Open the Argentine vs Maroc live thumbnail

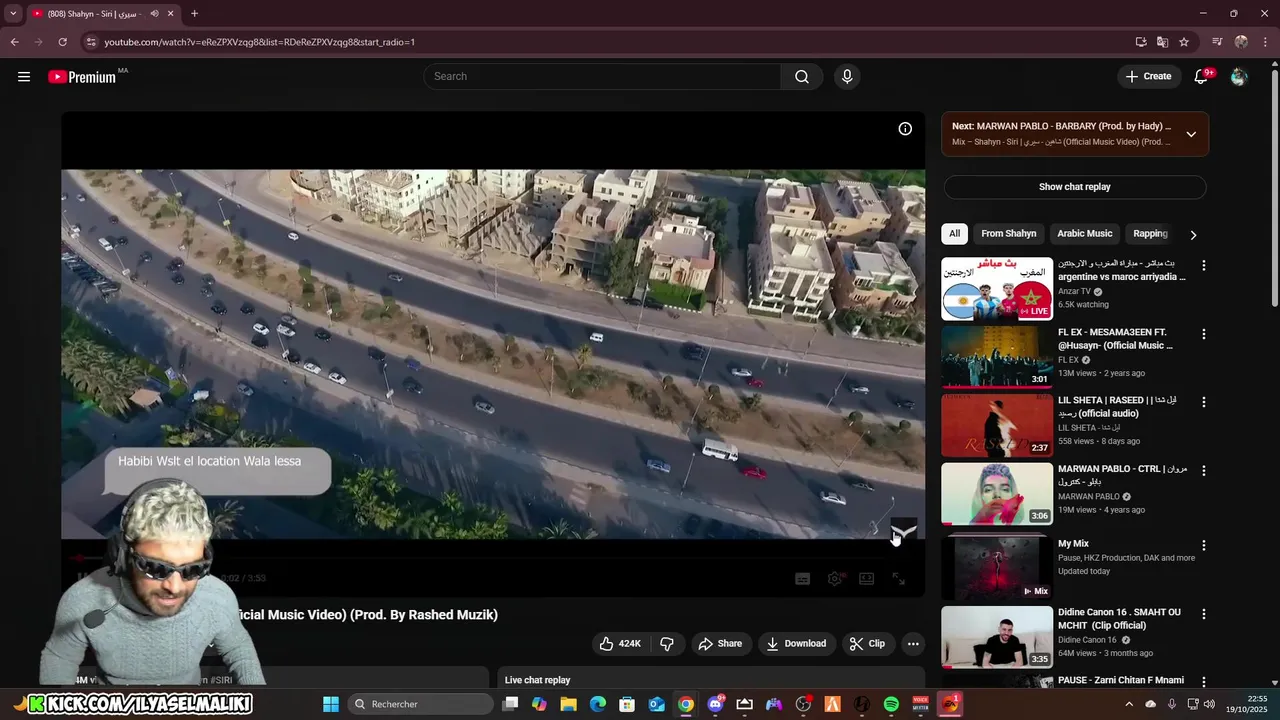pyautogui.click(x=997, y=289)
